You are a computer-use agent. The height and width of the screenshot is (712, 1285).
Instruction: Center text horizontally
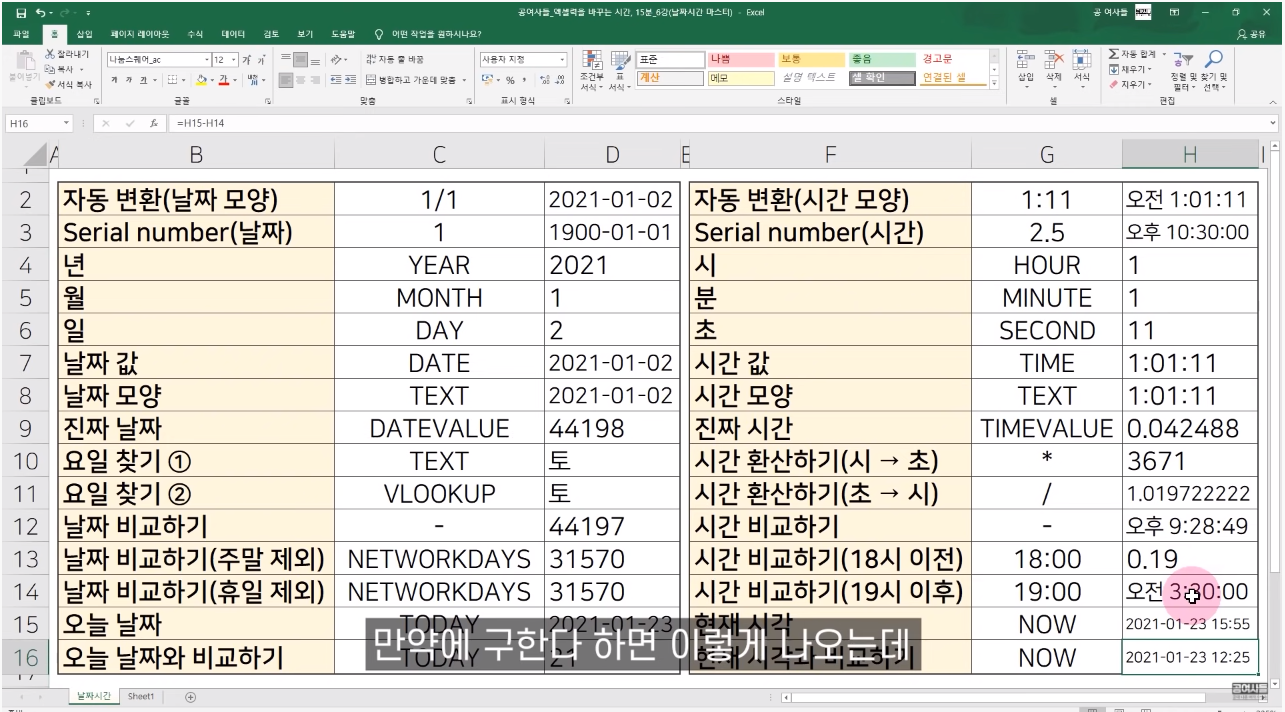[299, 80]
